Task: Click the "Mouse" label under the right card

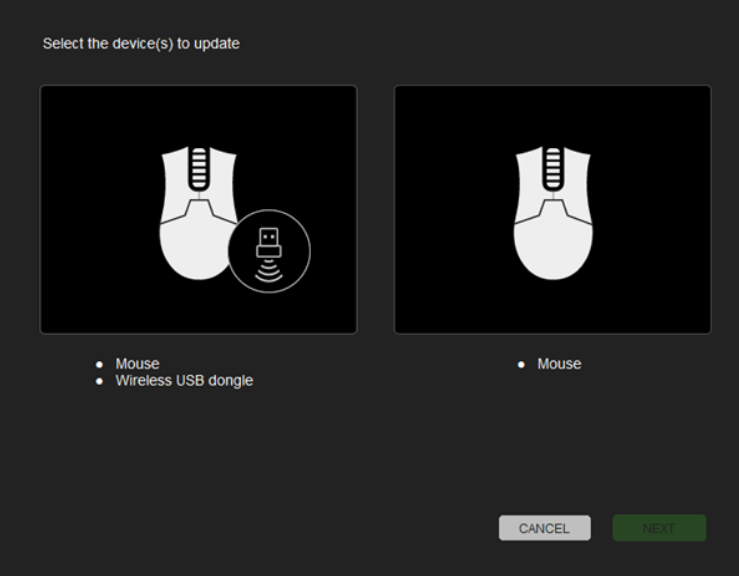Action: pyautogui.click(x=559, y=364)
